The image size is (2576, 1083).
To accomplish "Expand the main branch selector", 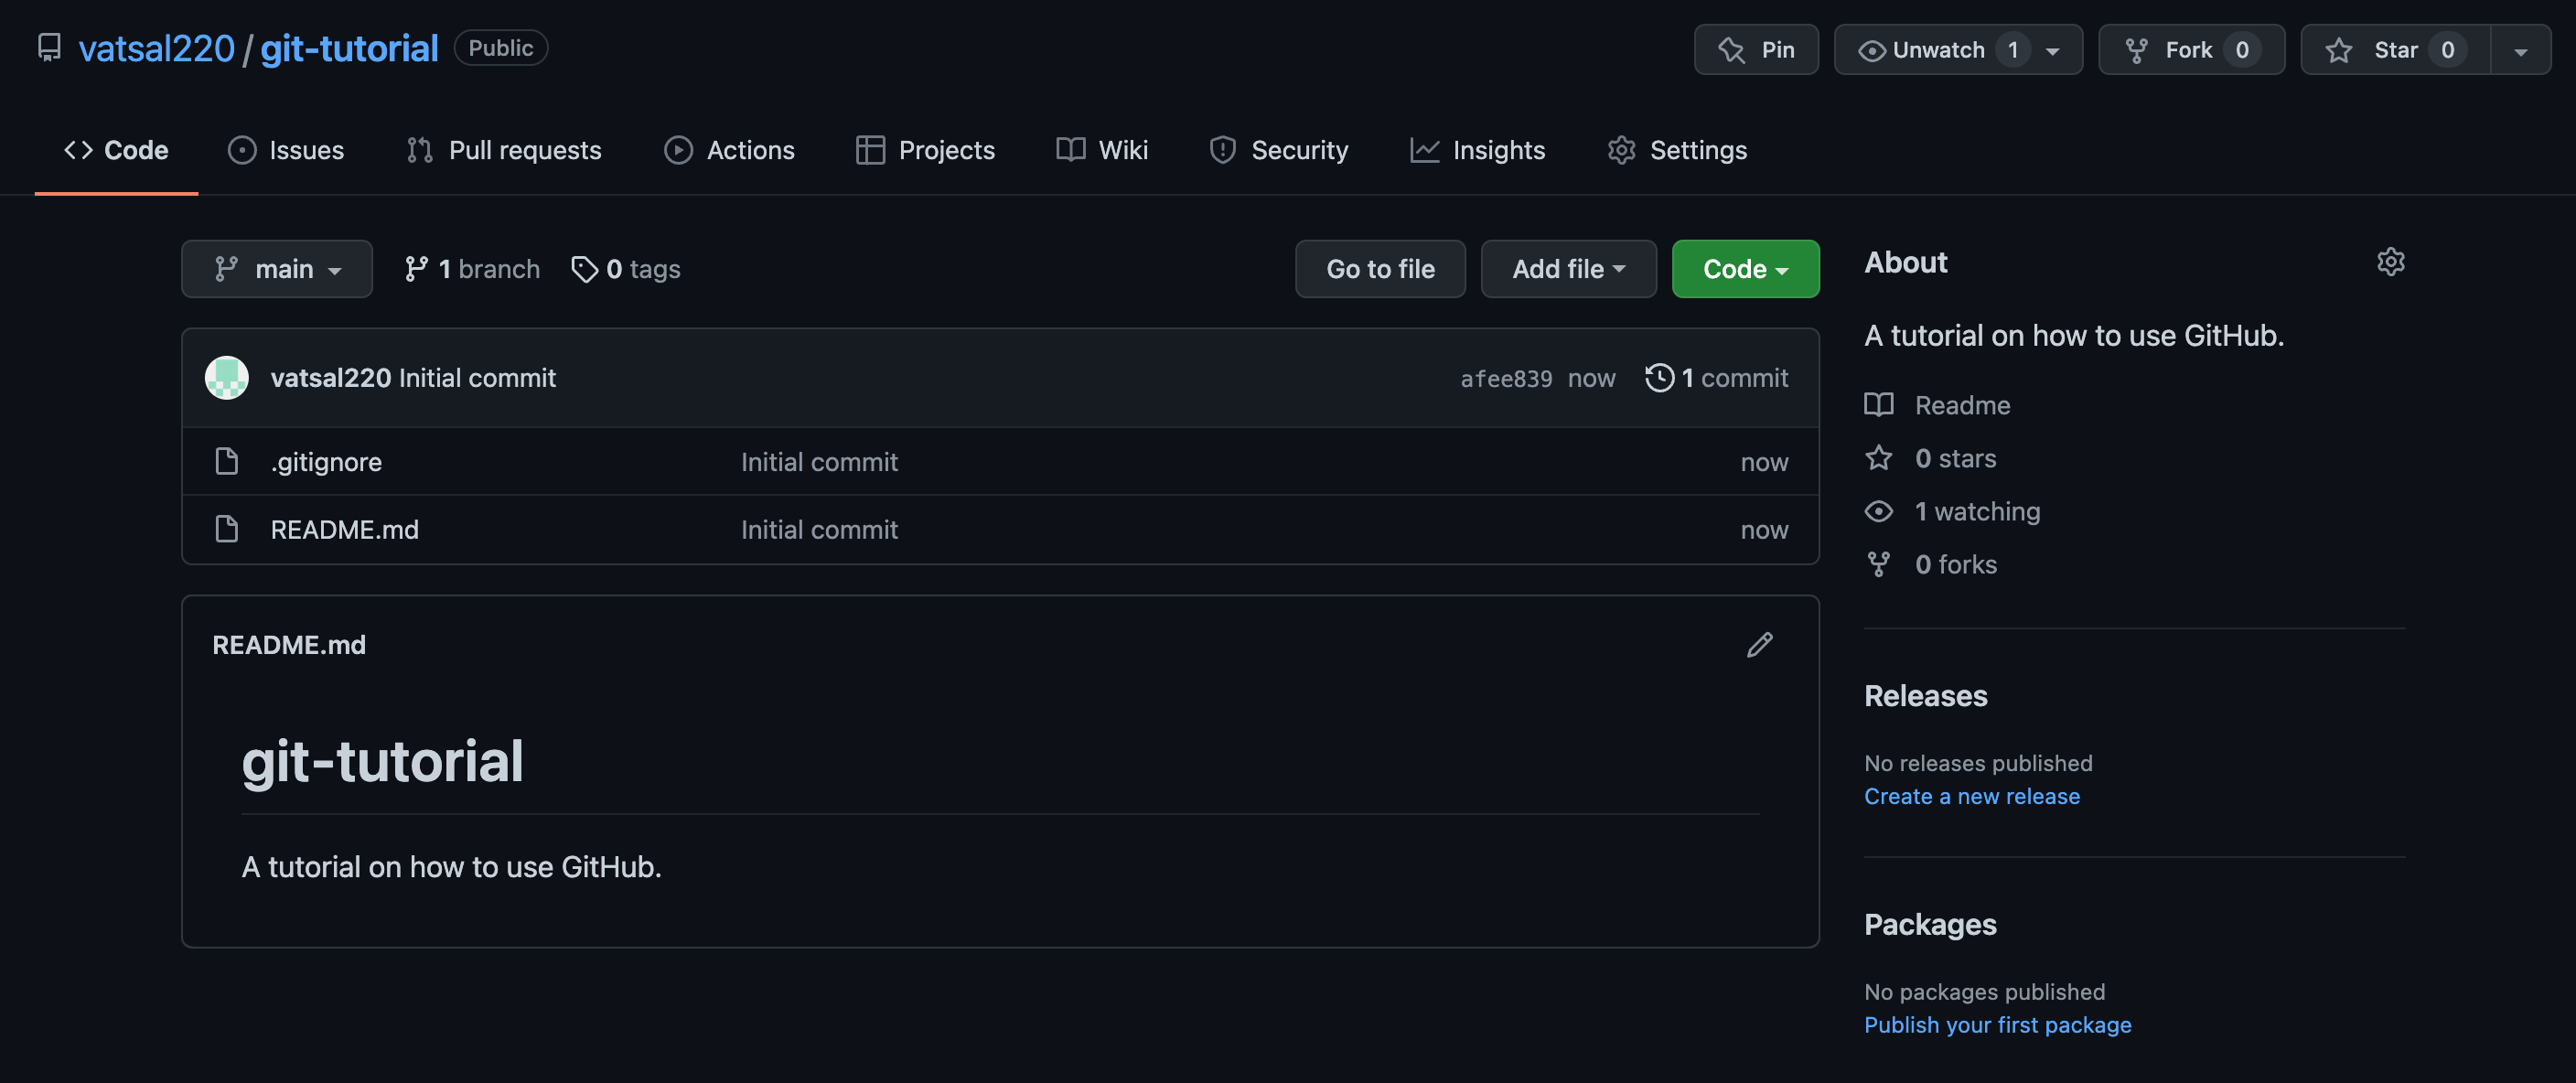I will [x=277, y=269].
